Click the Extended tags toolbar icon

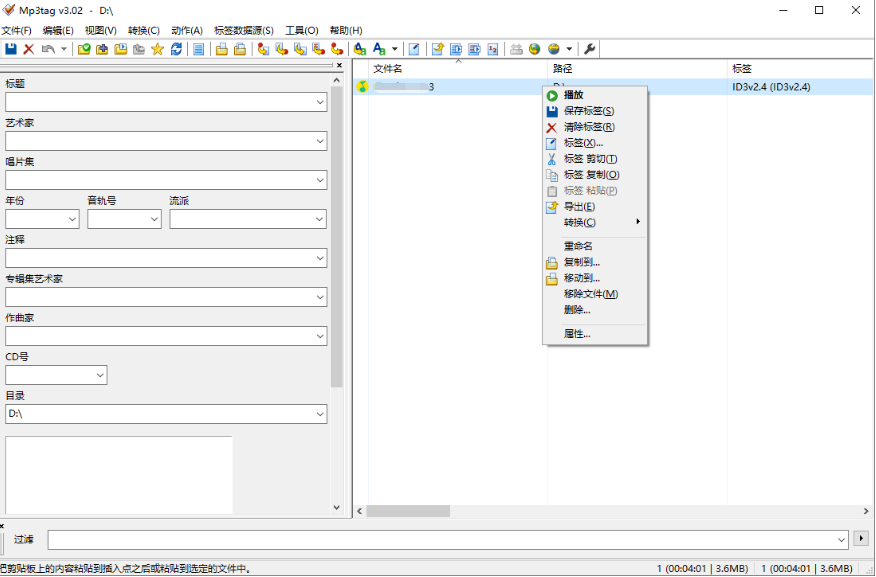(x=414, y=49)
